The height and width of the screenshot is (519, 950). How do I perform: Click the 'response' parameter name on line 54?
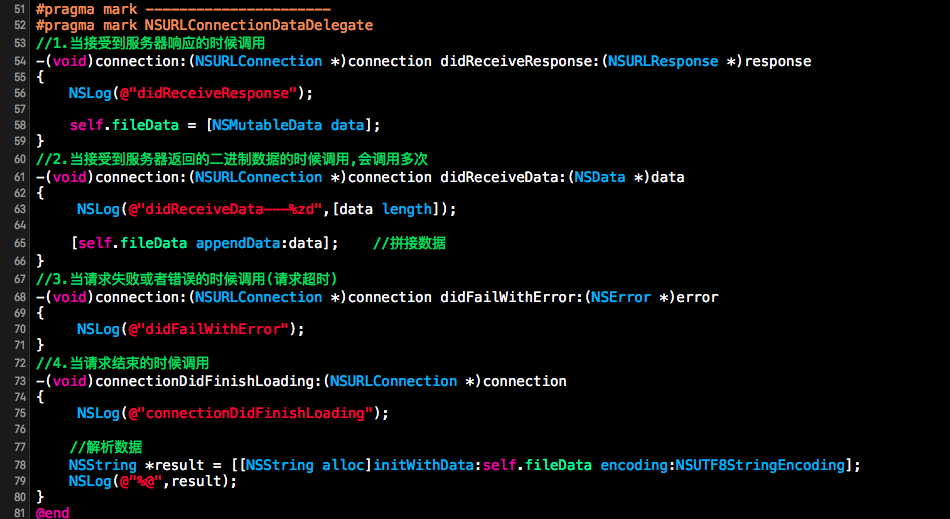pos(778,61)
